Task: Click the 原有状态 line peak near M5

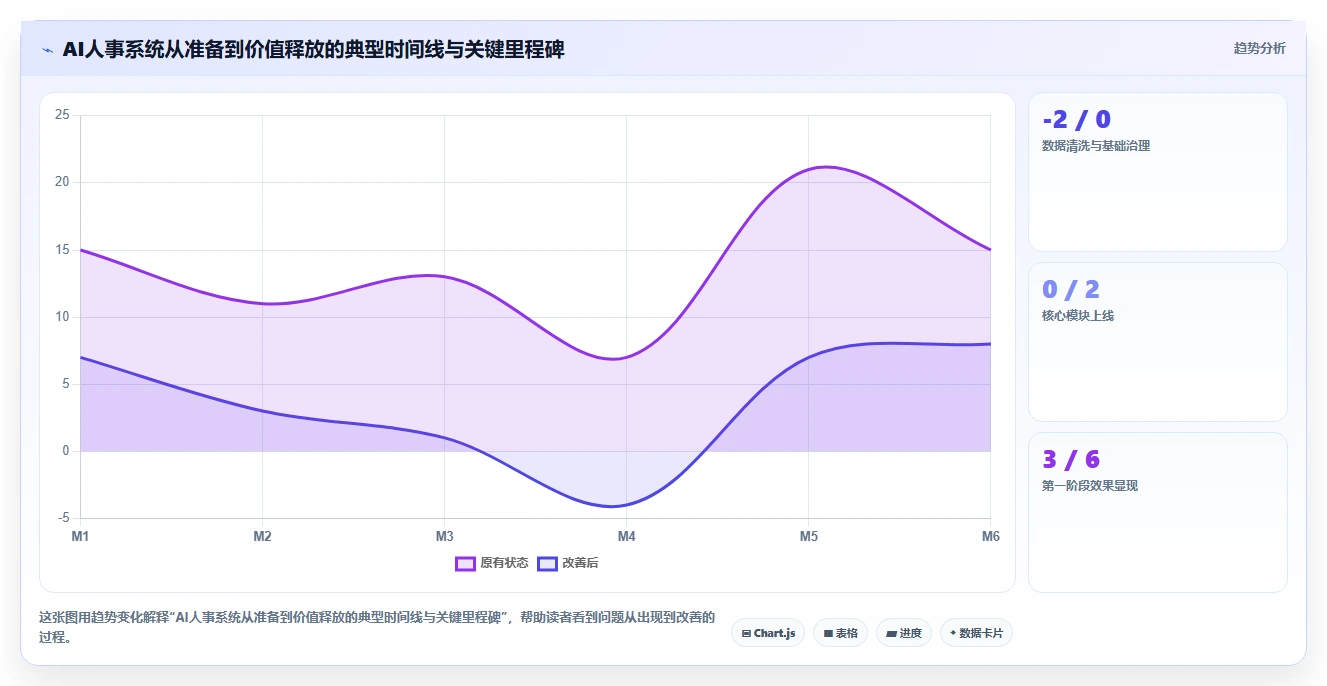Action: 826,167
